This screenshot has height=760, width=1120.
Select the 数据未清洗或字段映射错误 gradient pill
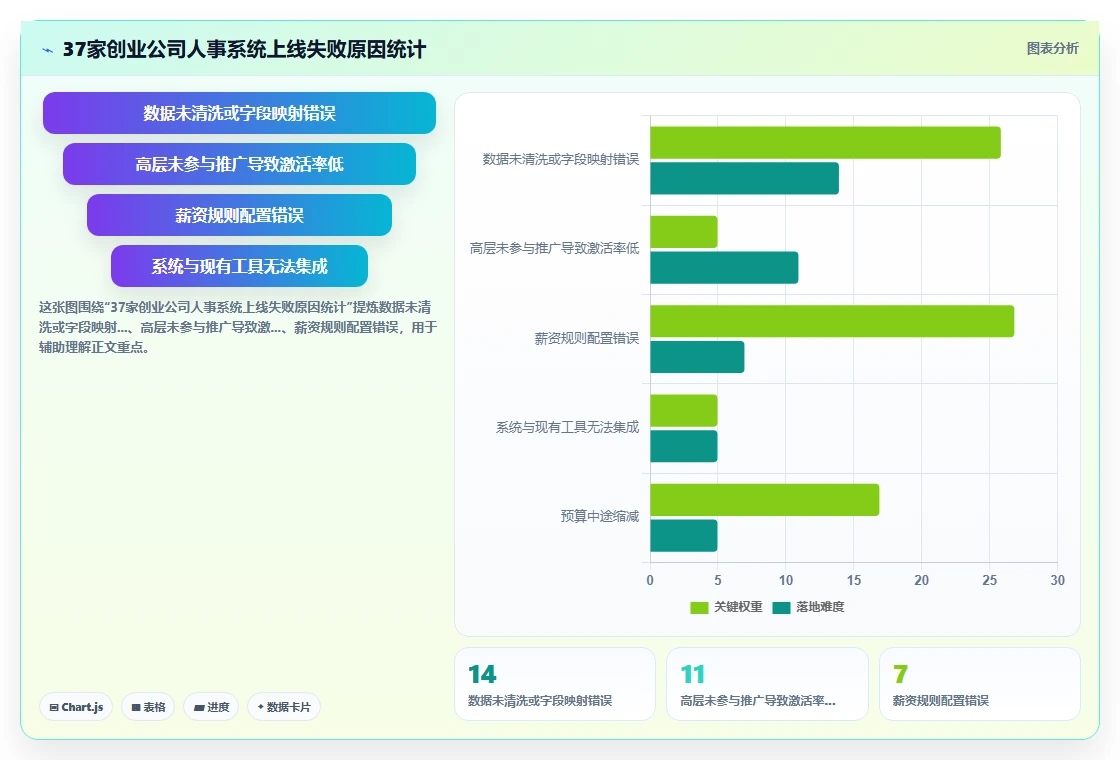(239, 113)
